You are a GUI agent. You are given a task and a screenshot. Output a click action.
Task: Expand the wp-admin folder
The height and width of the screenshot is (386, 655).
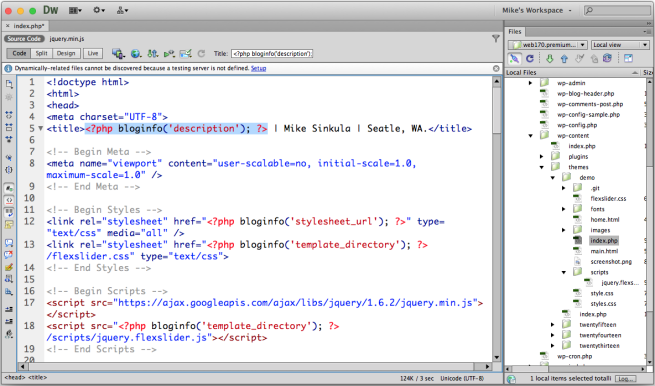[531, 83]
